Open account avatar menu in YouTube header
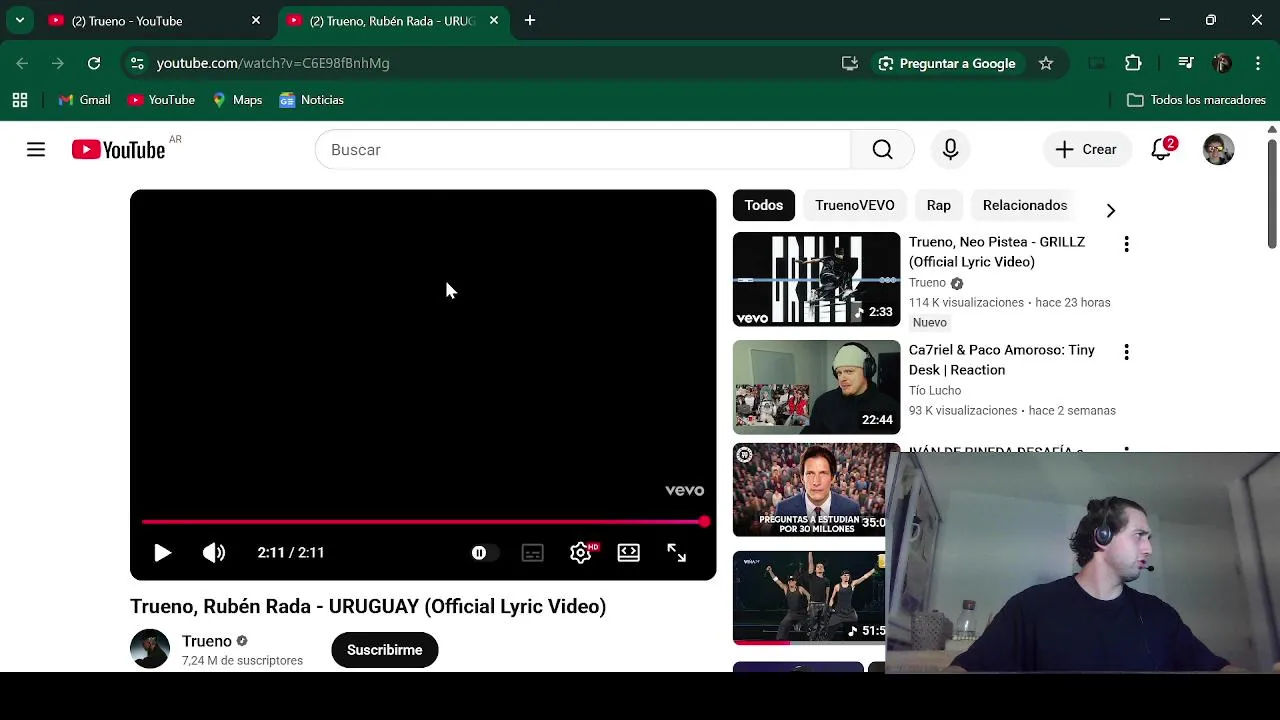This screenshot has height=720, width=1280. (x=1218, y=150)
